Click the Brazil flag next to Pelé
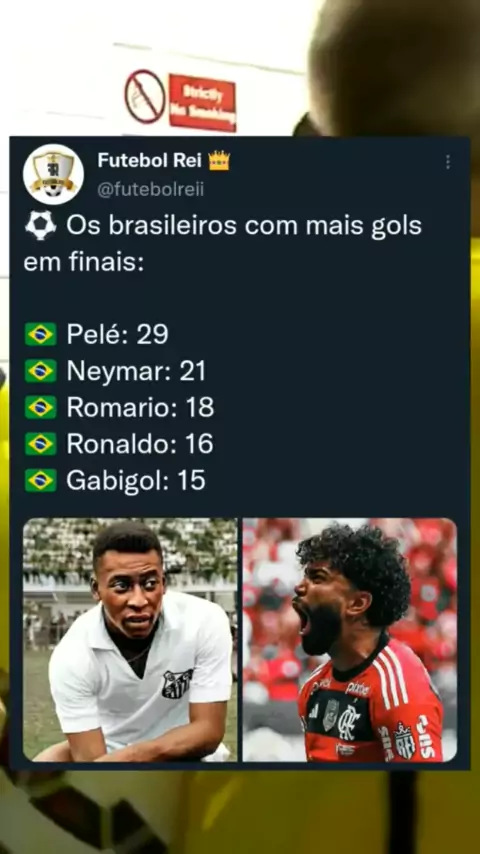The image size is (480, 854). point(40,334)
